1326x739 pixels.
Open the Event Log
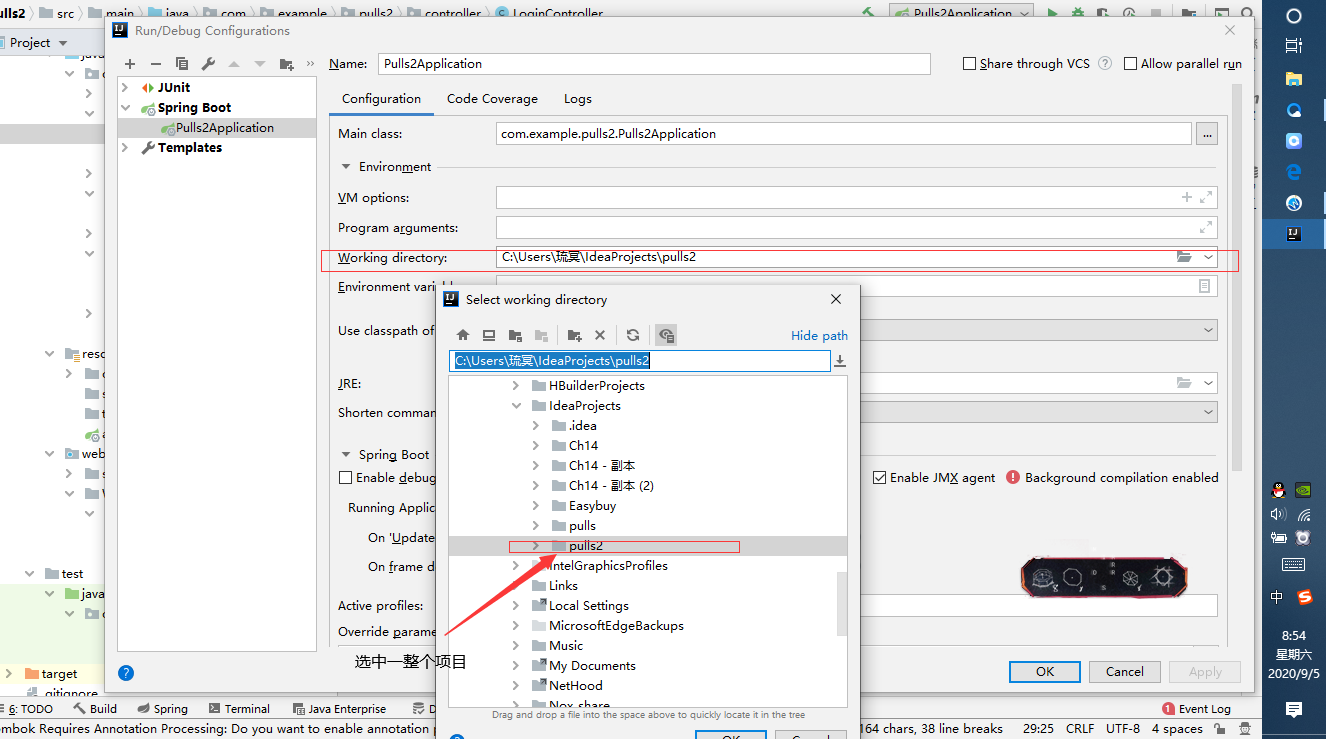(1197, 709)
